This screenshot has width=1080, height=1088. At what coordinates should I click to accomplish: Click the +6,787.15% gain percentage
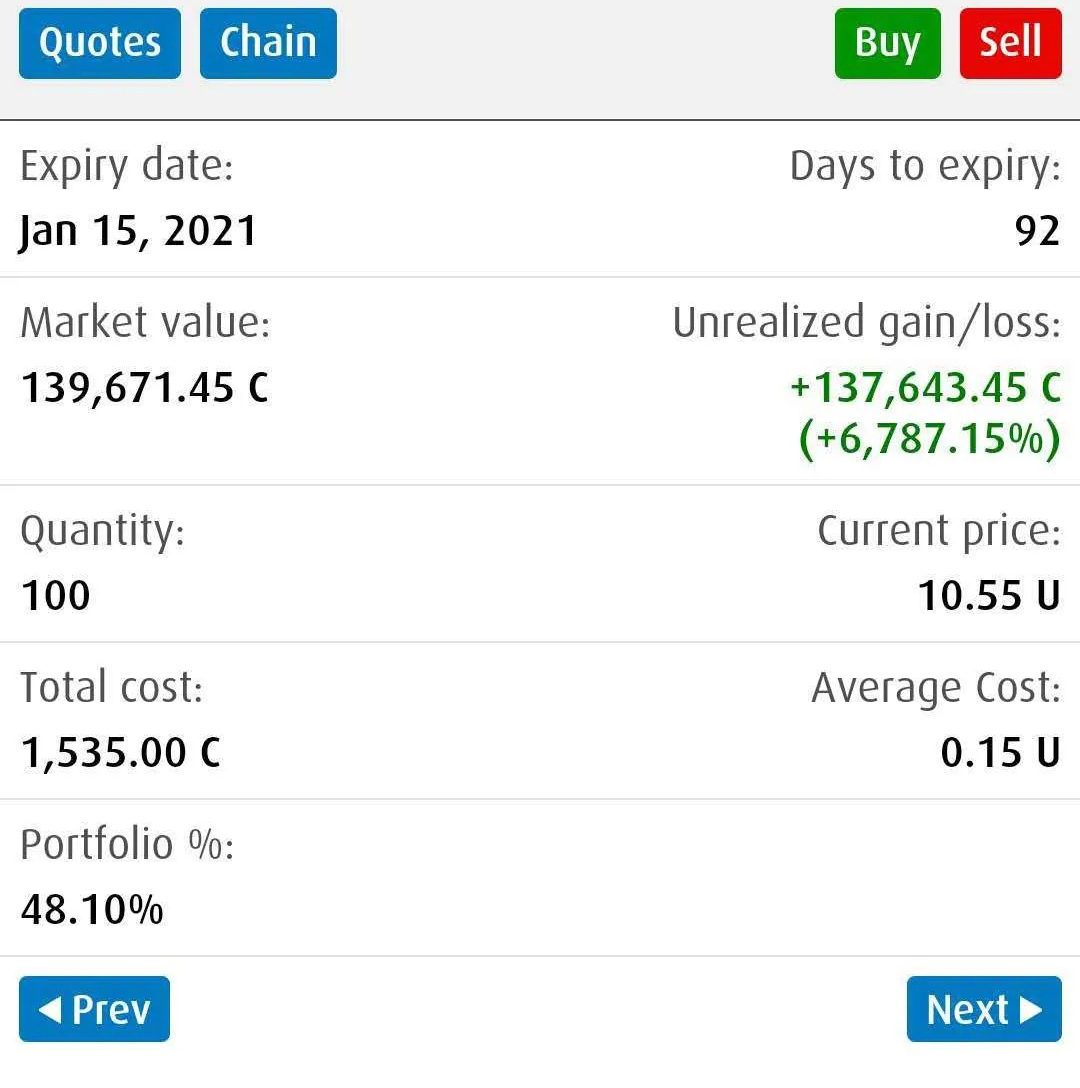click(929, 439)
